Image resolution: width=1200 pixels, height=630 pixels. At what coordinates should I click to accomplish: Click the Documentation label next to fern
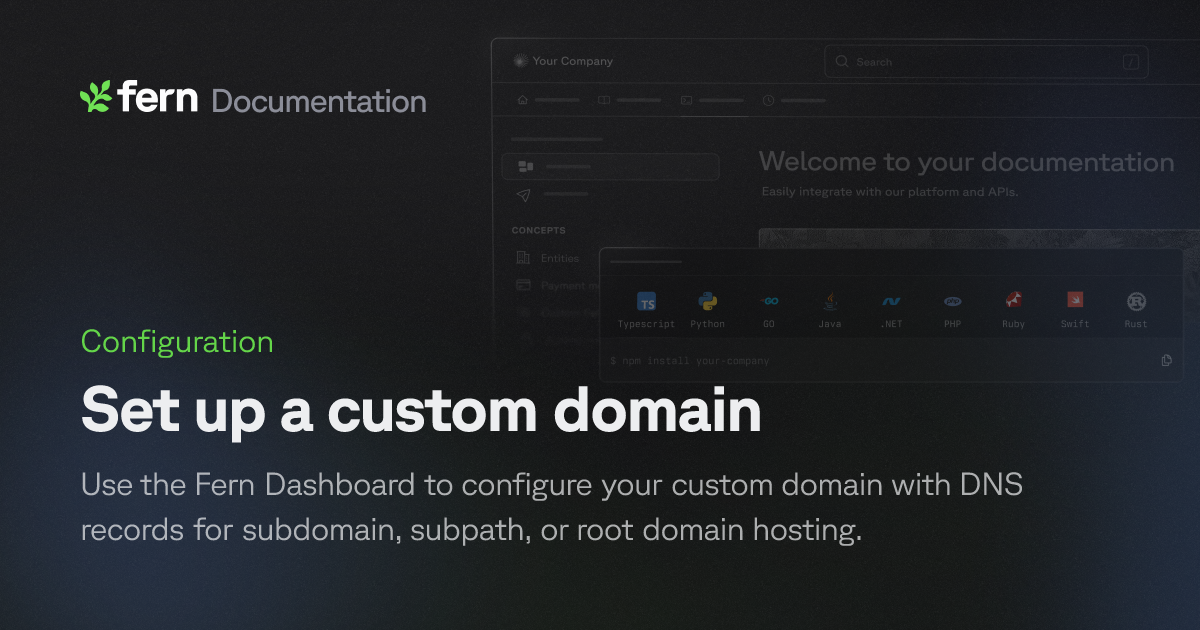click(319, 101)
